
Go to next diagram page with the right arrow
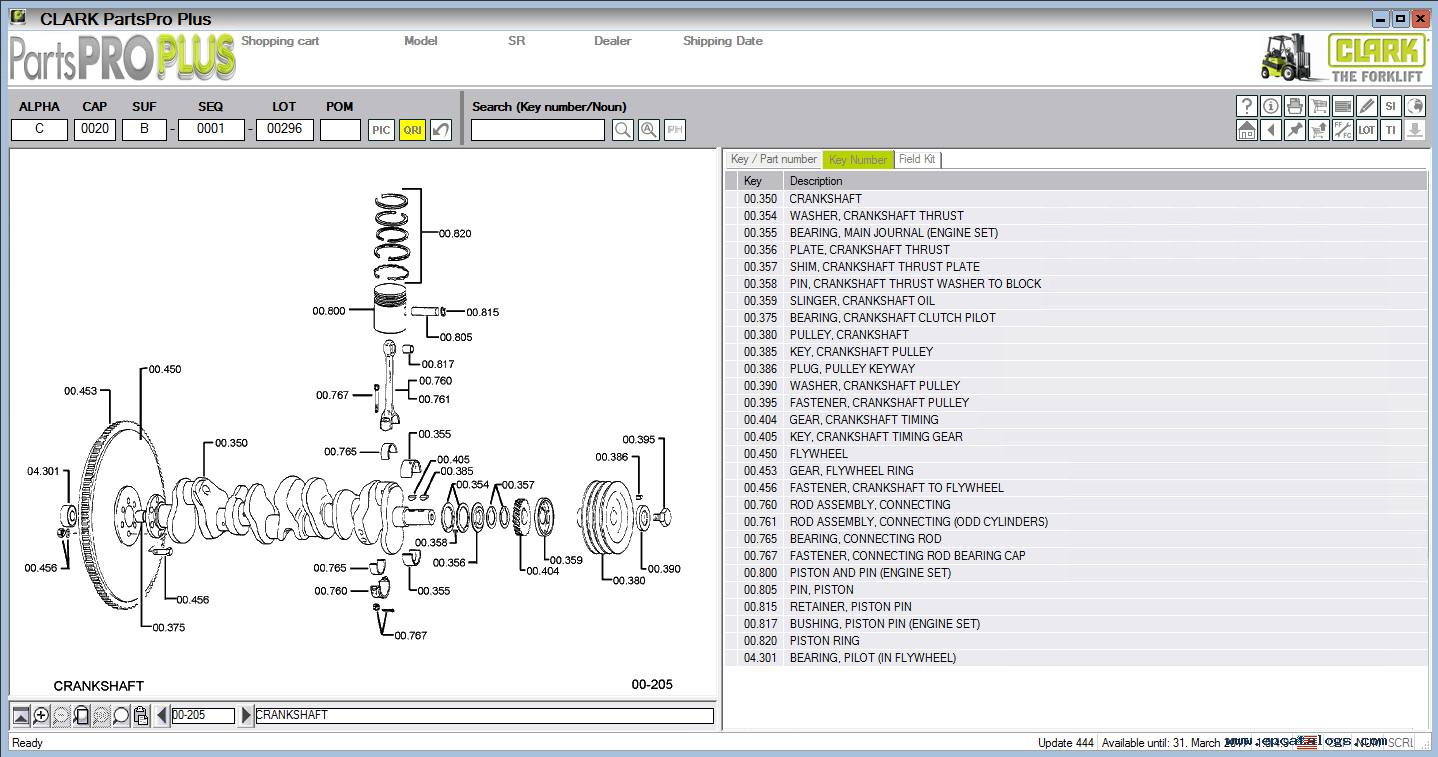(246, 715)
